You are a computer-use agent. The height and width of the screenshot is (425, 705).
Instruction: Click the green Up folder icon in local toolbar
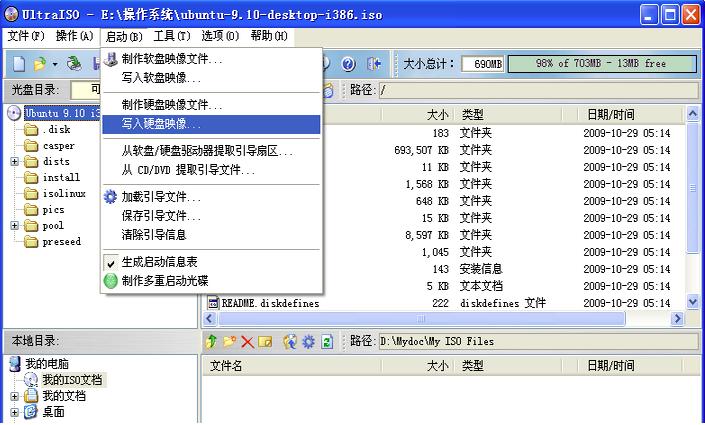pos(211,342)
